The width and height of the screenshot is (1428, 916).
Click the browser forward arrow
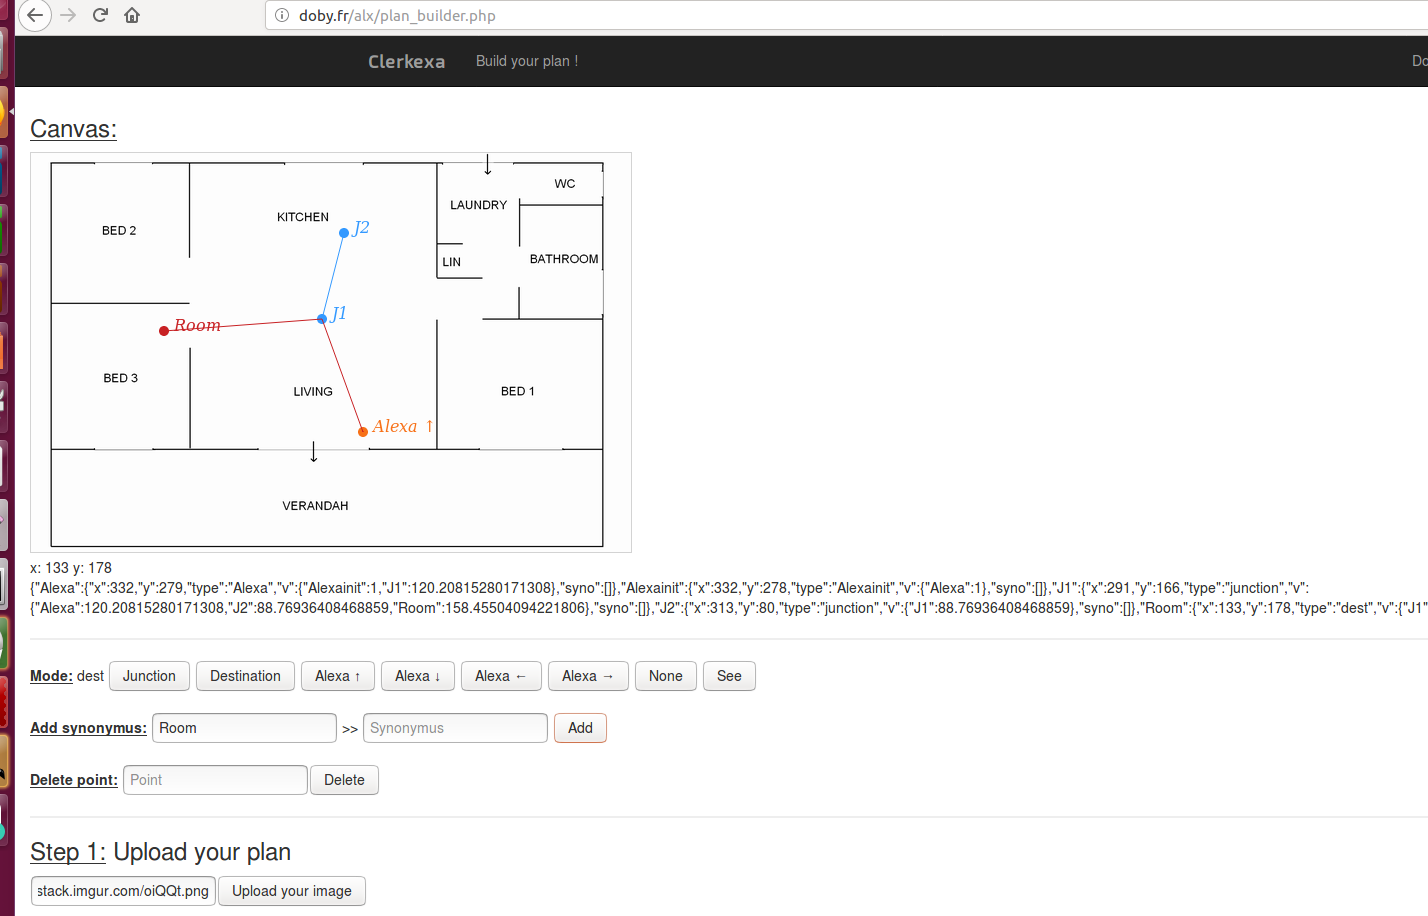click(x=68, y=15)
